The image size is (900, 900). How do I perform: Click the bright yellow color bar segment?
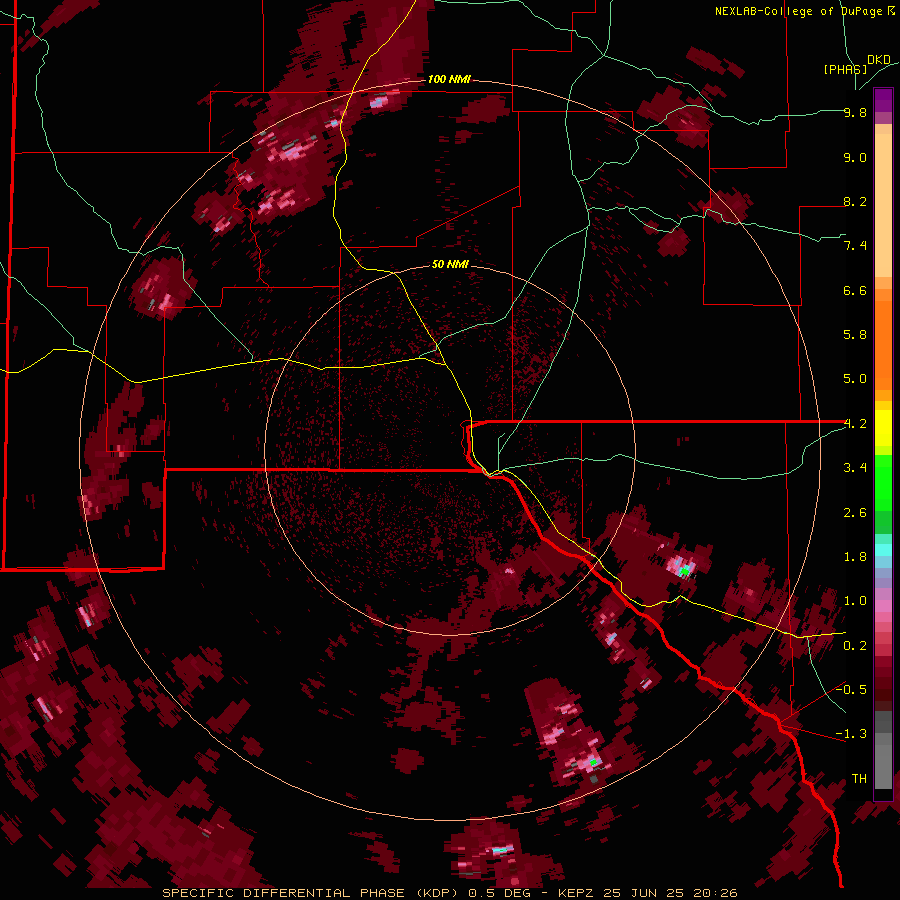click(x=883, y=428)
